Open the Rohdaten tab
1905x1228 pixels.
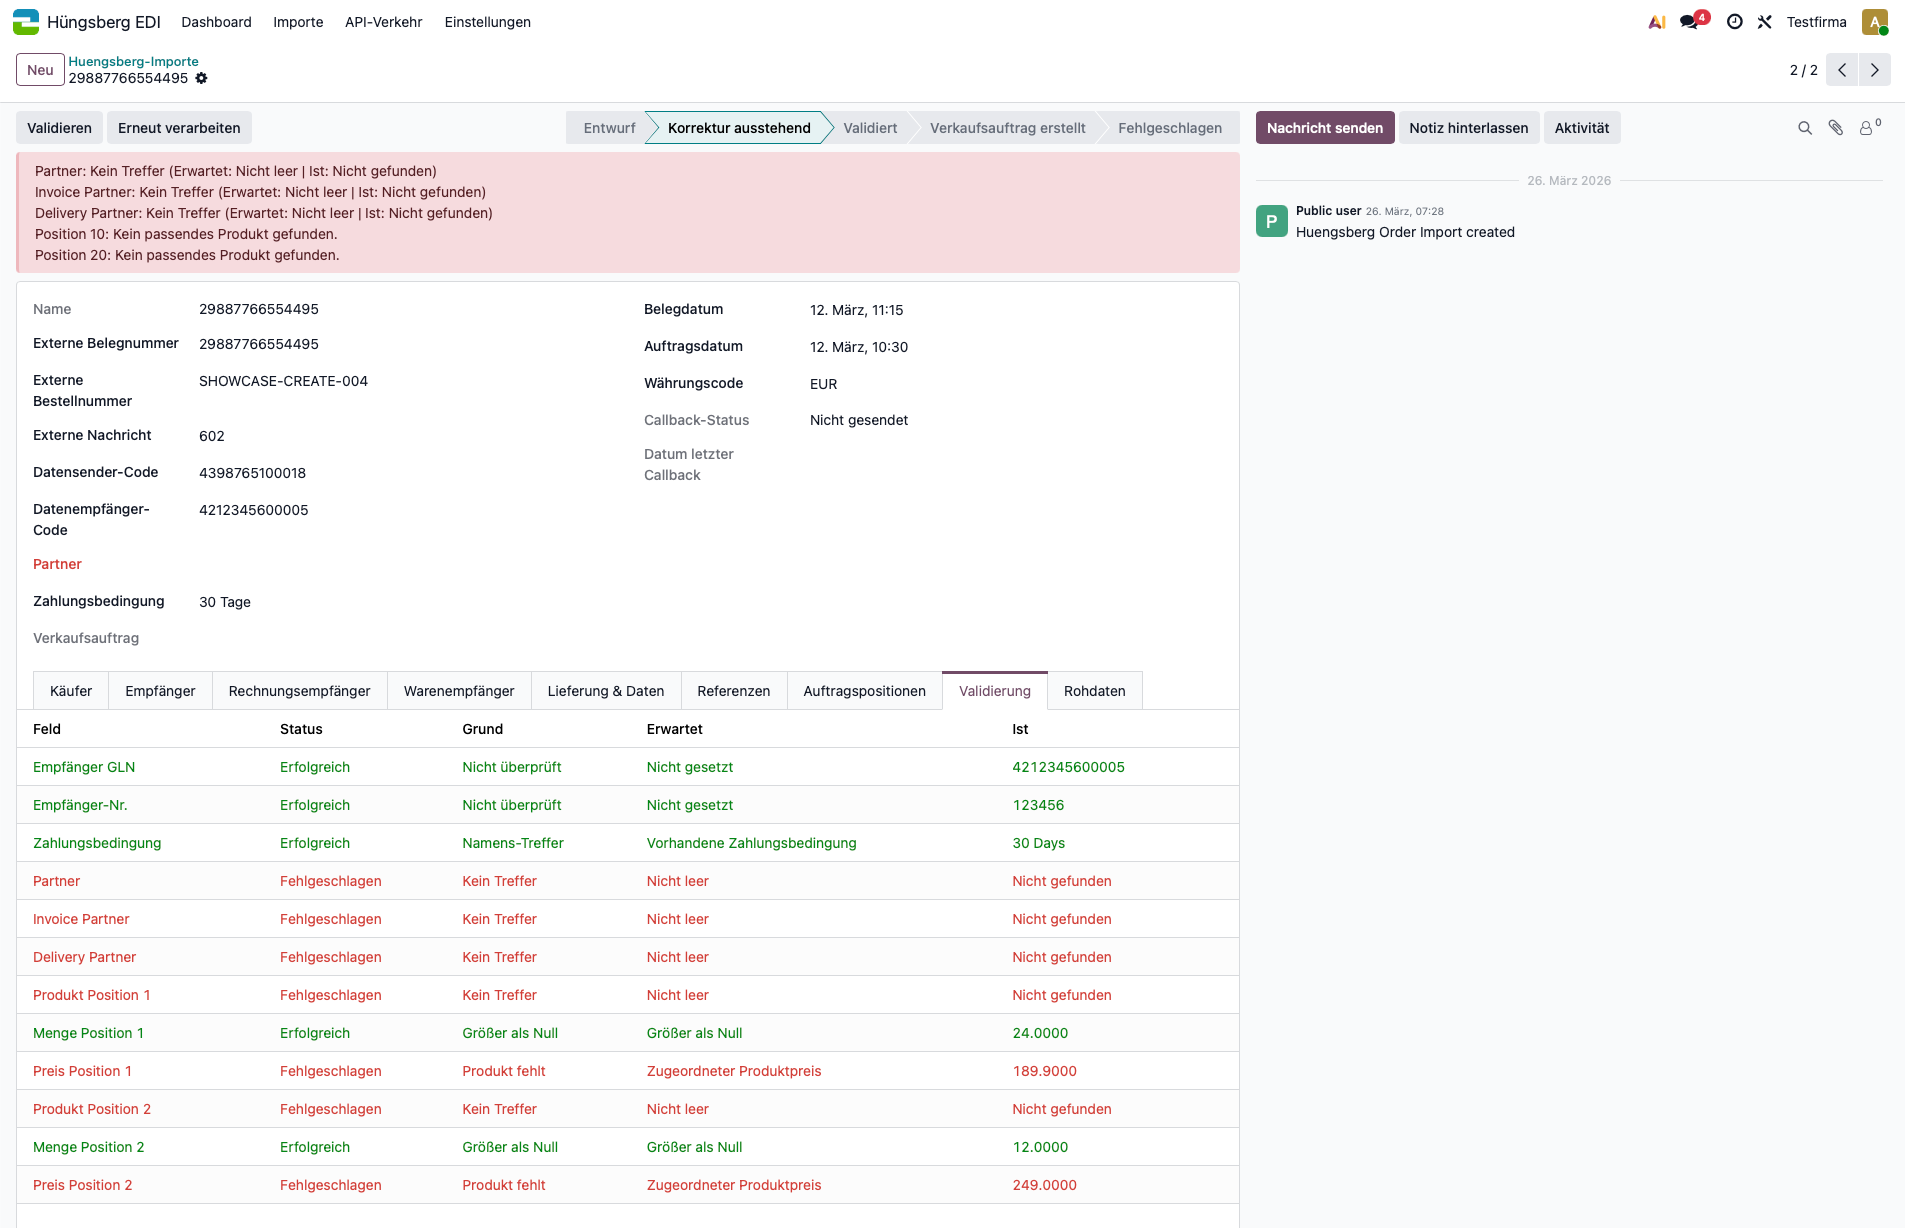coord(1094,691)
